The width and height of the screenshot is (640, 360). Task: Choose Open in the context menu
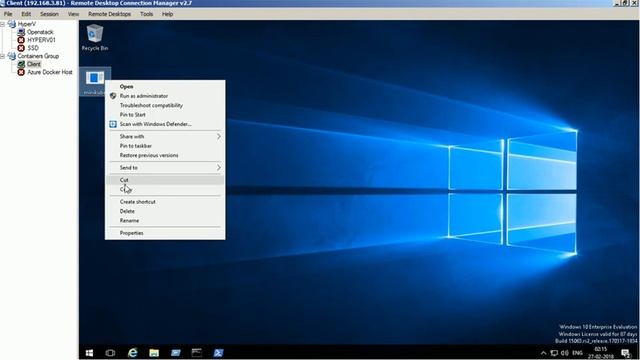[x=165, y=87]
